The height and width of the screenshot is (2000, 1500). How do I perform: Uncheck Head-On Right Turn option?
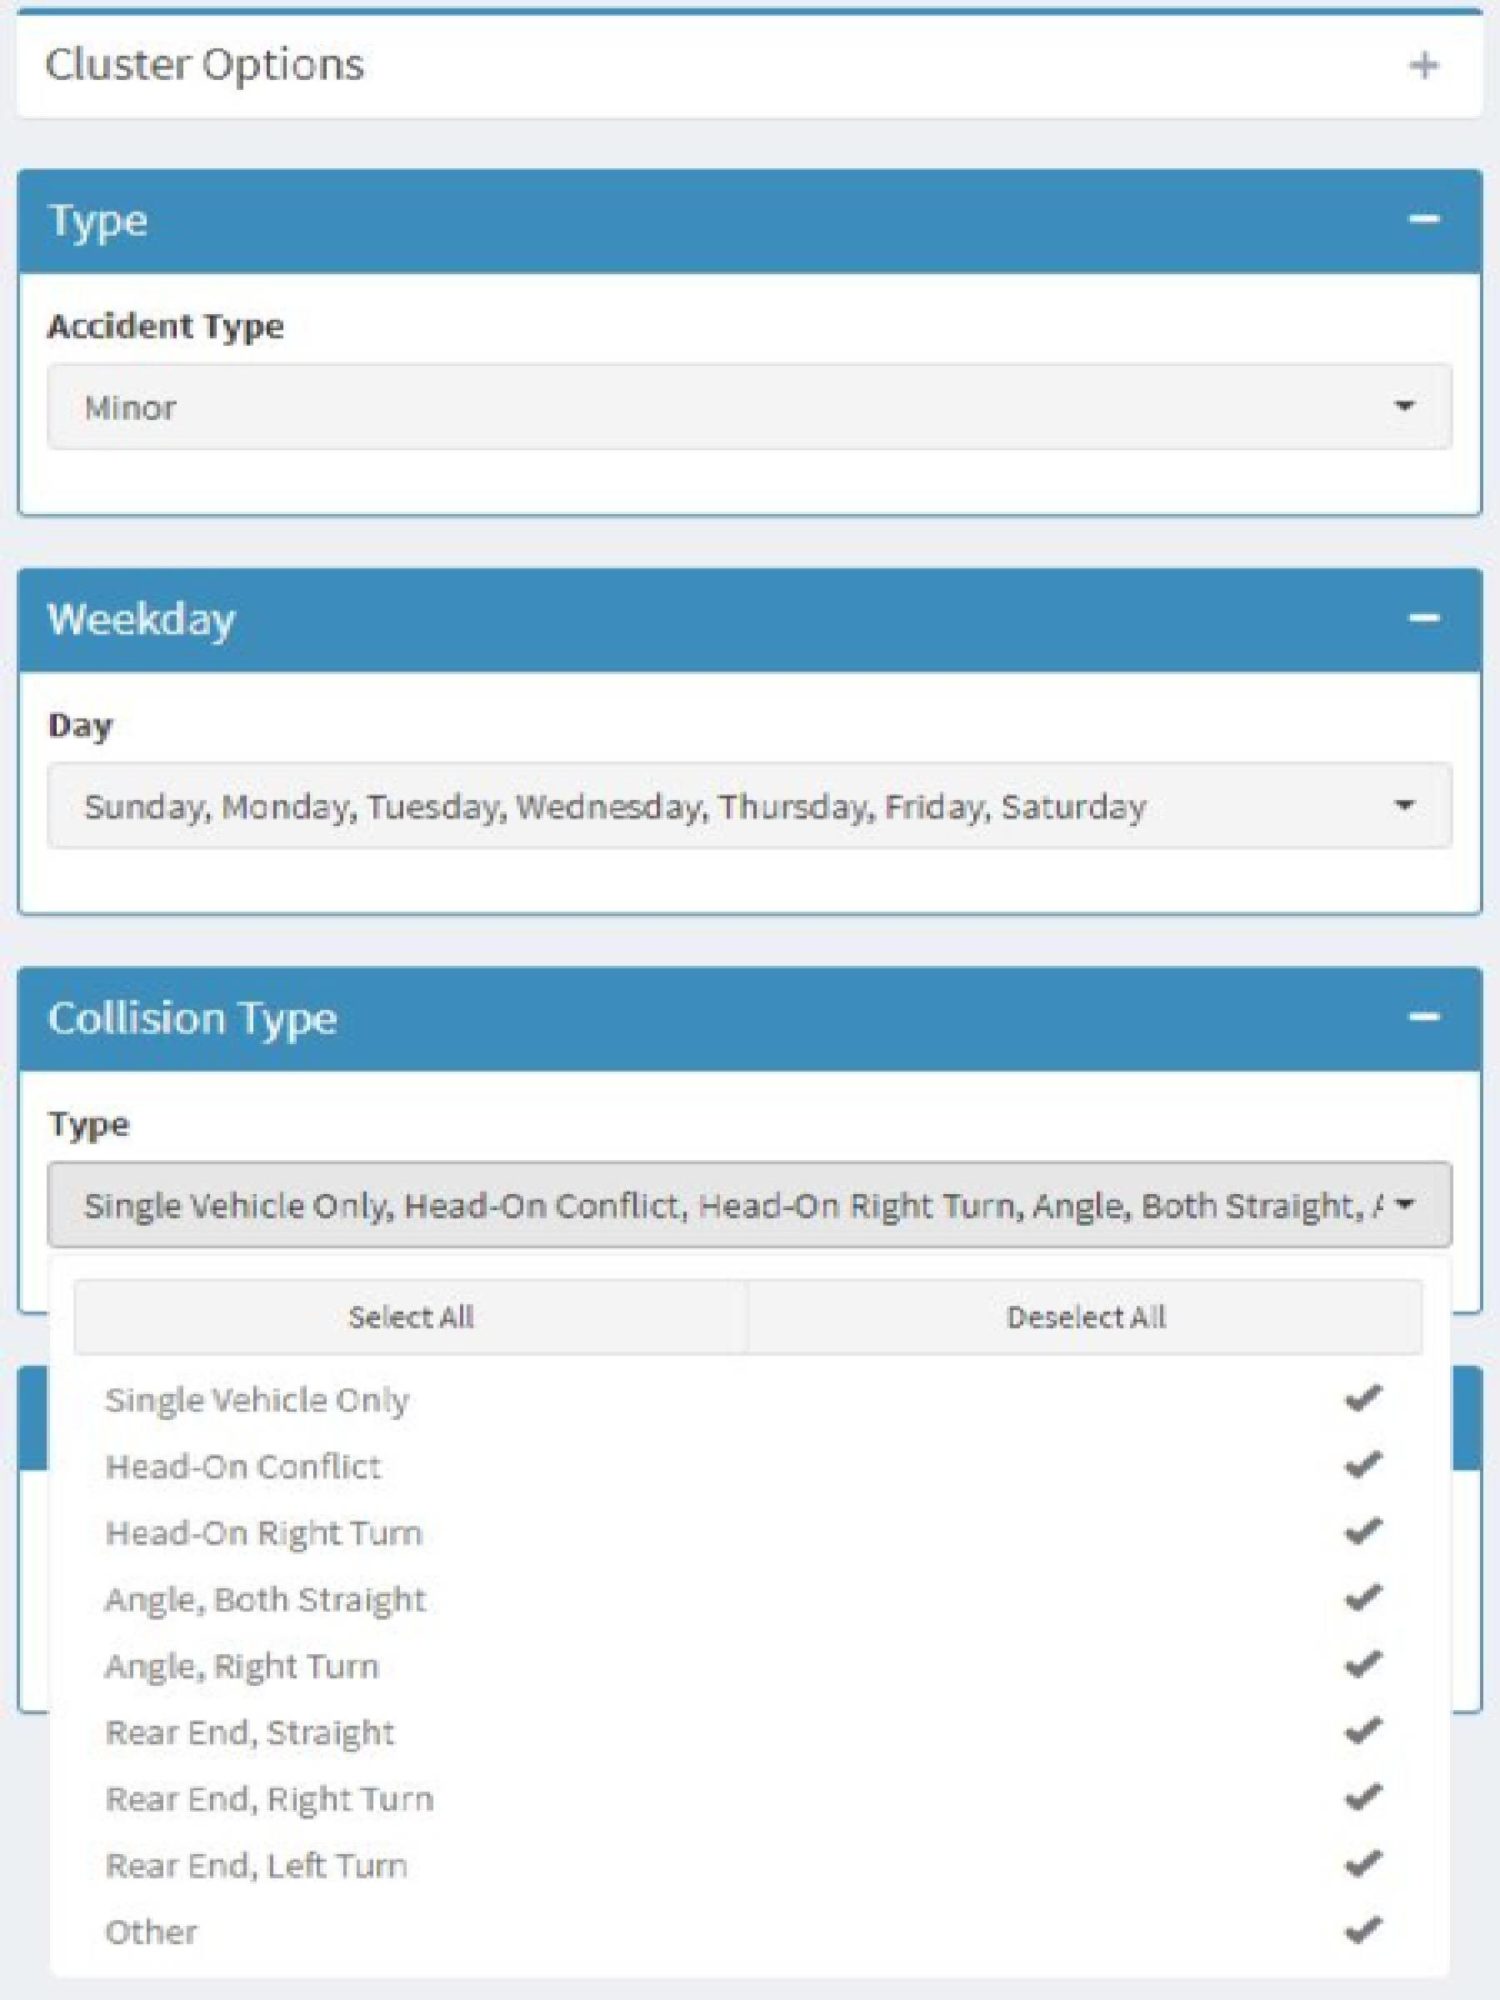[265, 1533]
